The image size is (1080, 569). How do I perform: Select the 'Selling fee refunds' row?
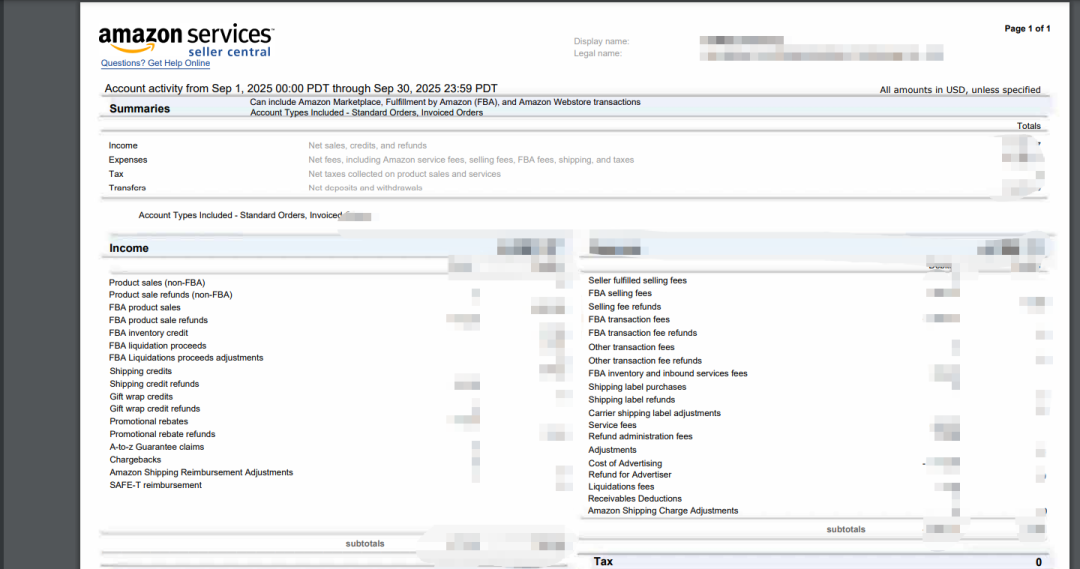pos(625,307)
